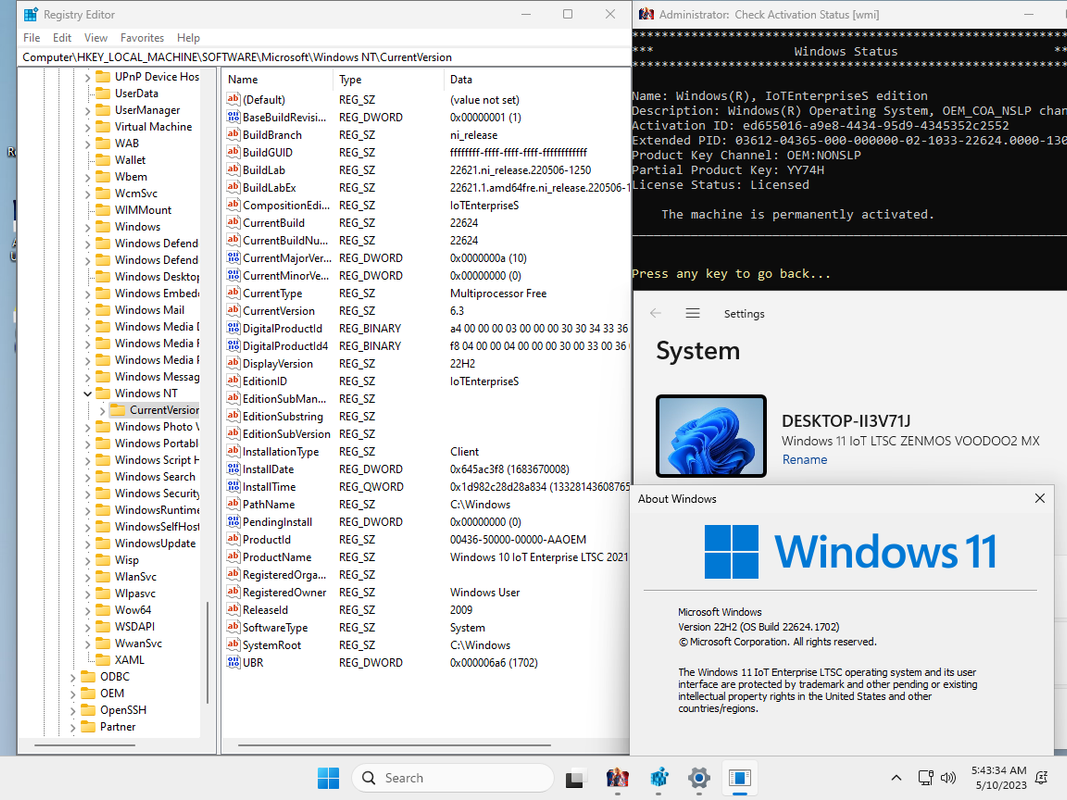Open the Registry Editor taskbar icon

[x=659, y=778]
